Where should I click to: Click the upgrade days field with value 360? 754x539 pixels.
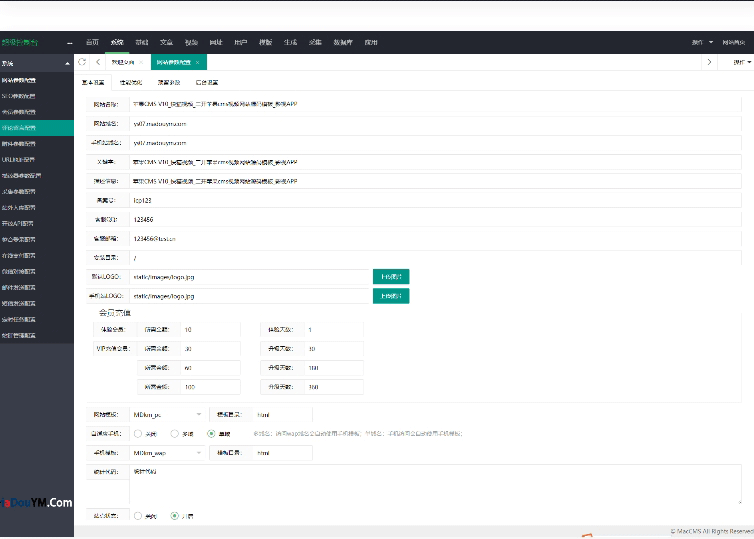pyautogui.click(x=334, y=387)
